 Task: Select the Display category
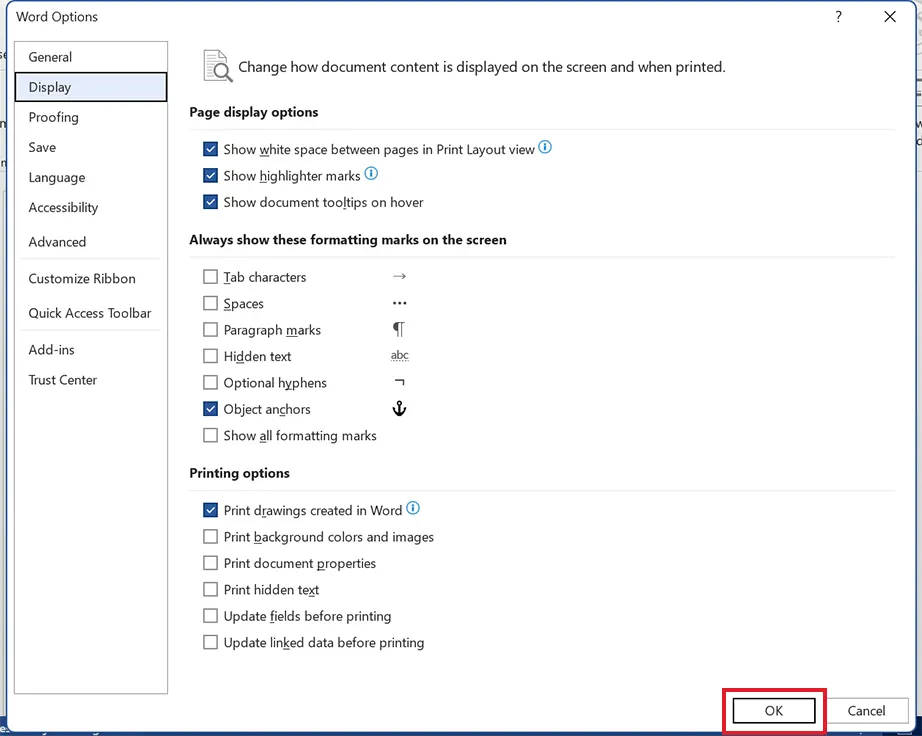click(x=91, y=87)
